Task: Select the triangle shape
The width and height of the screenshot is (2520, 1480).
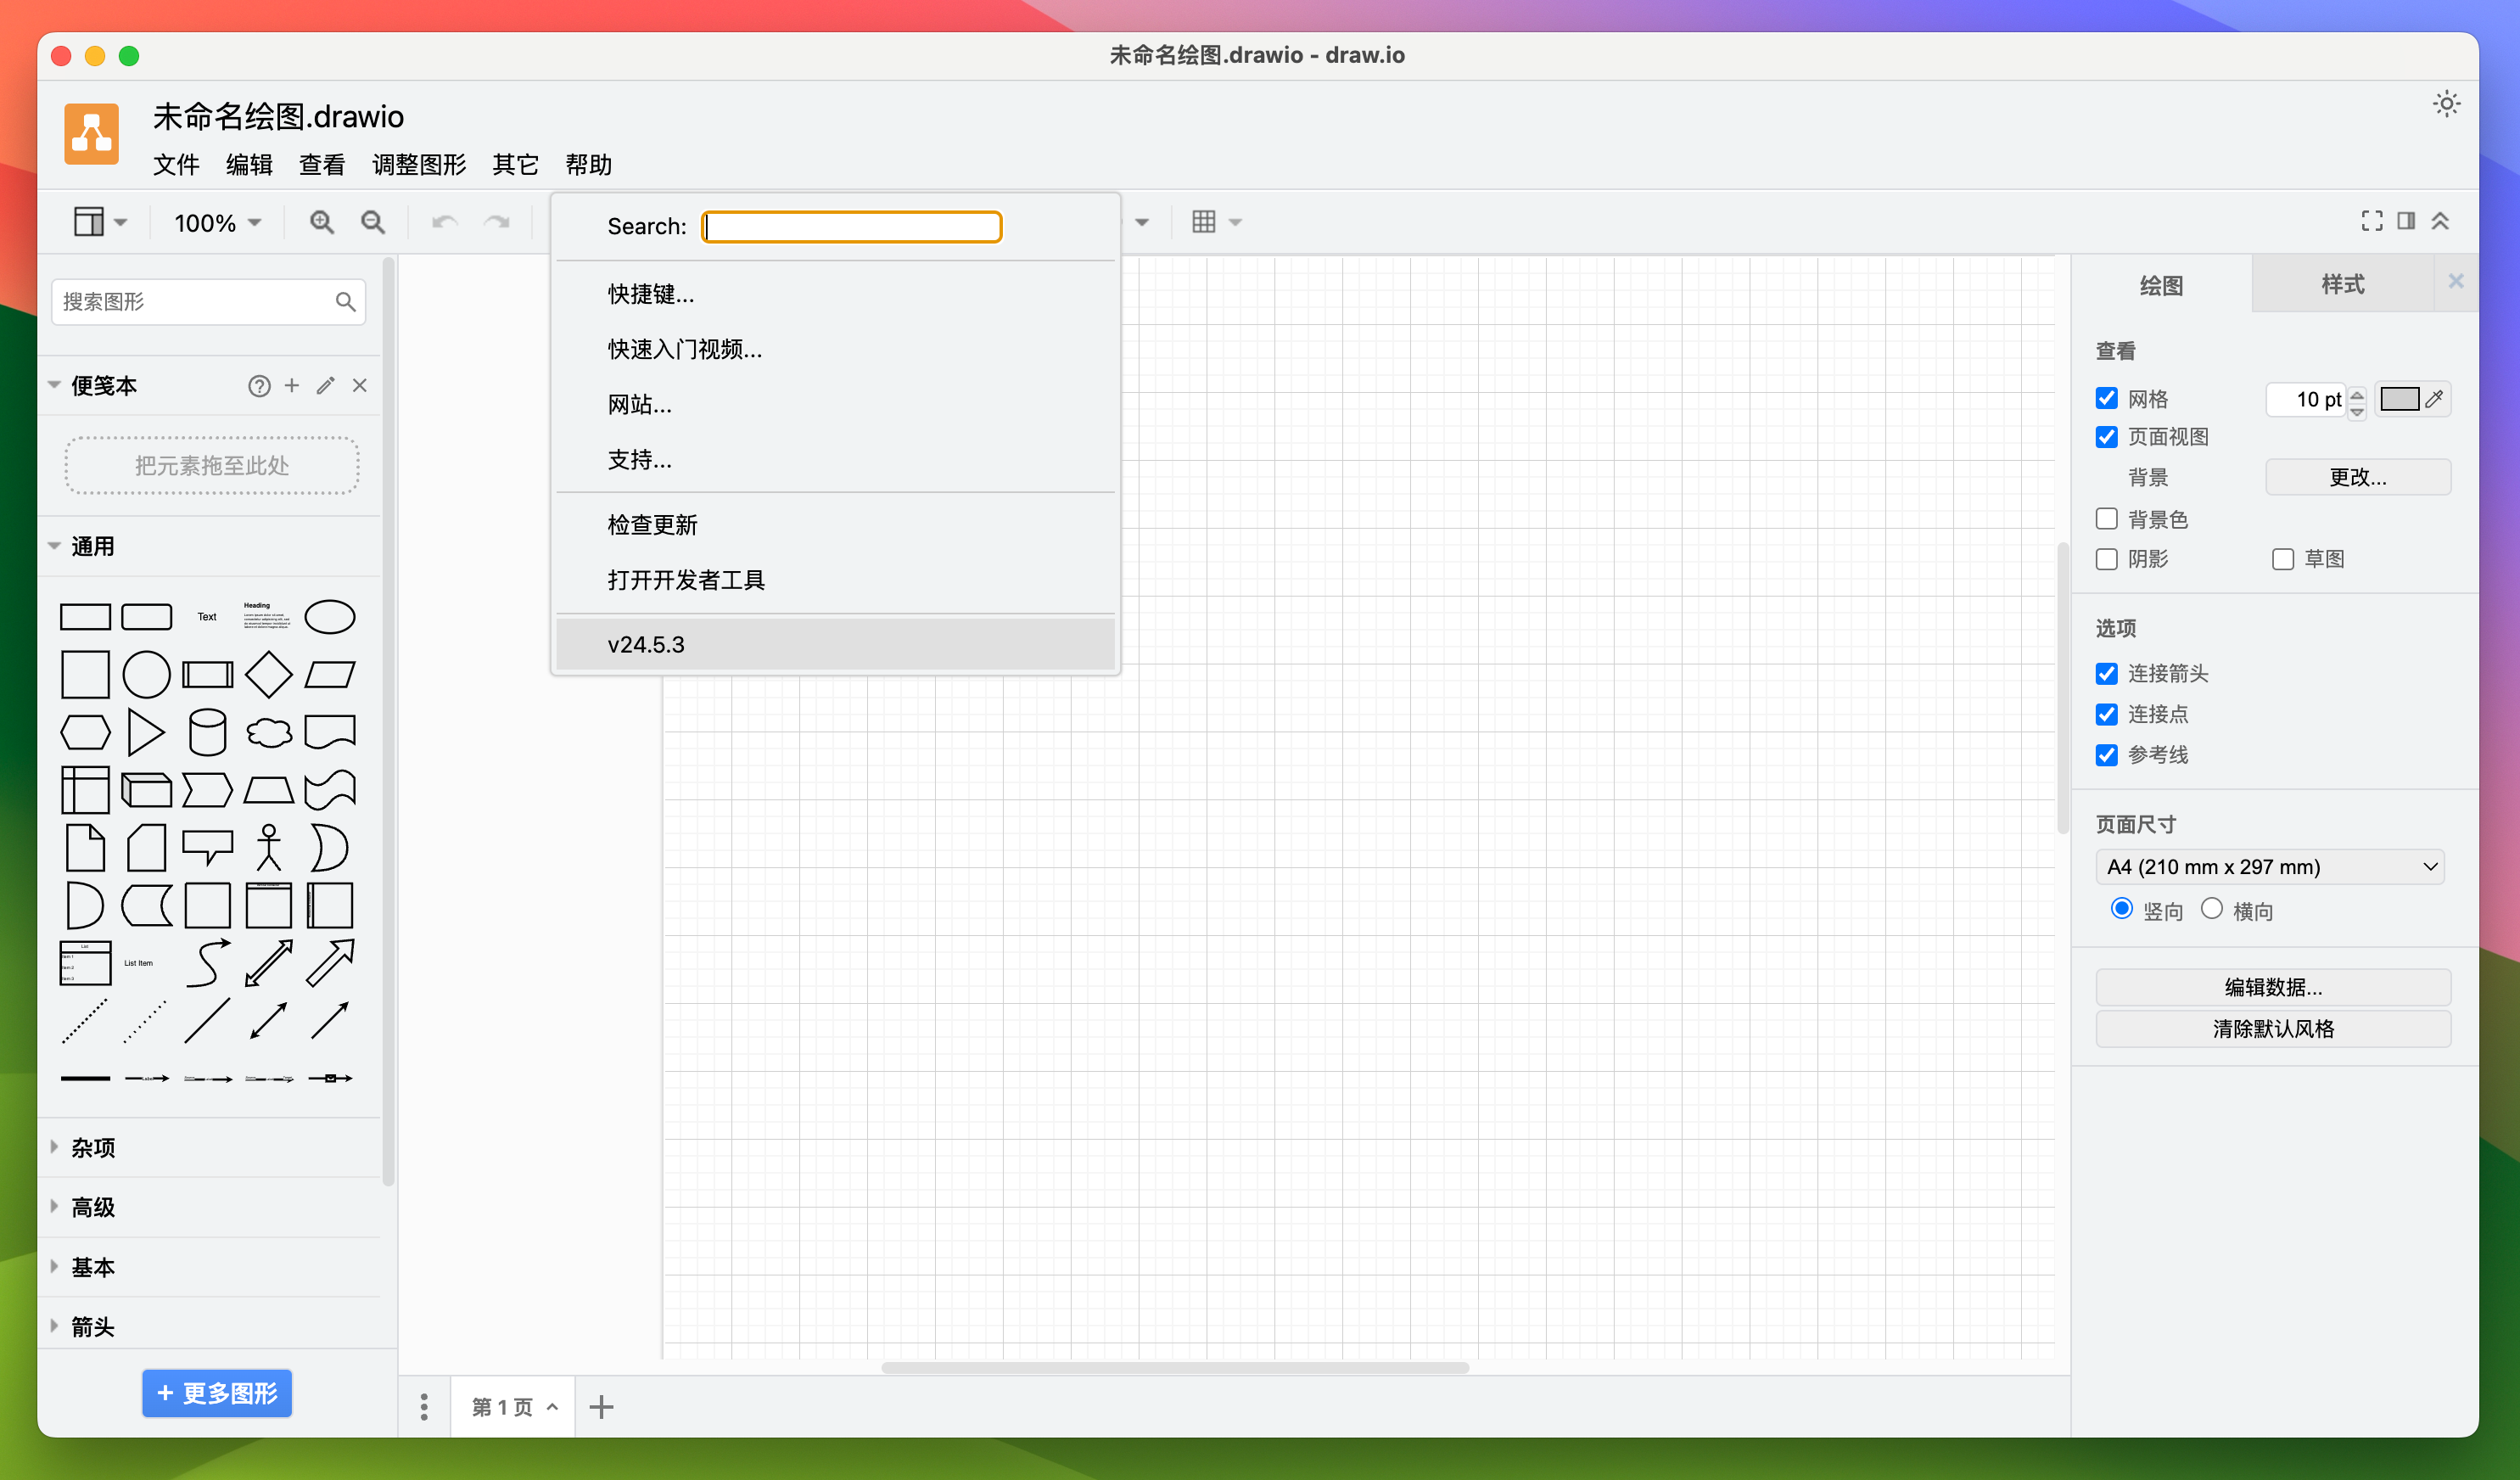Action: tap(146, 732)
